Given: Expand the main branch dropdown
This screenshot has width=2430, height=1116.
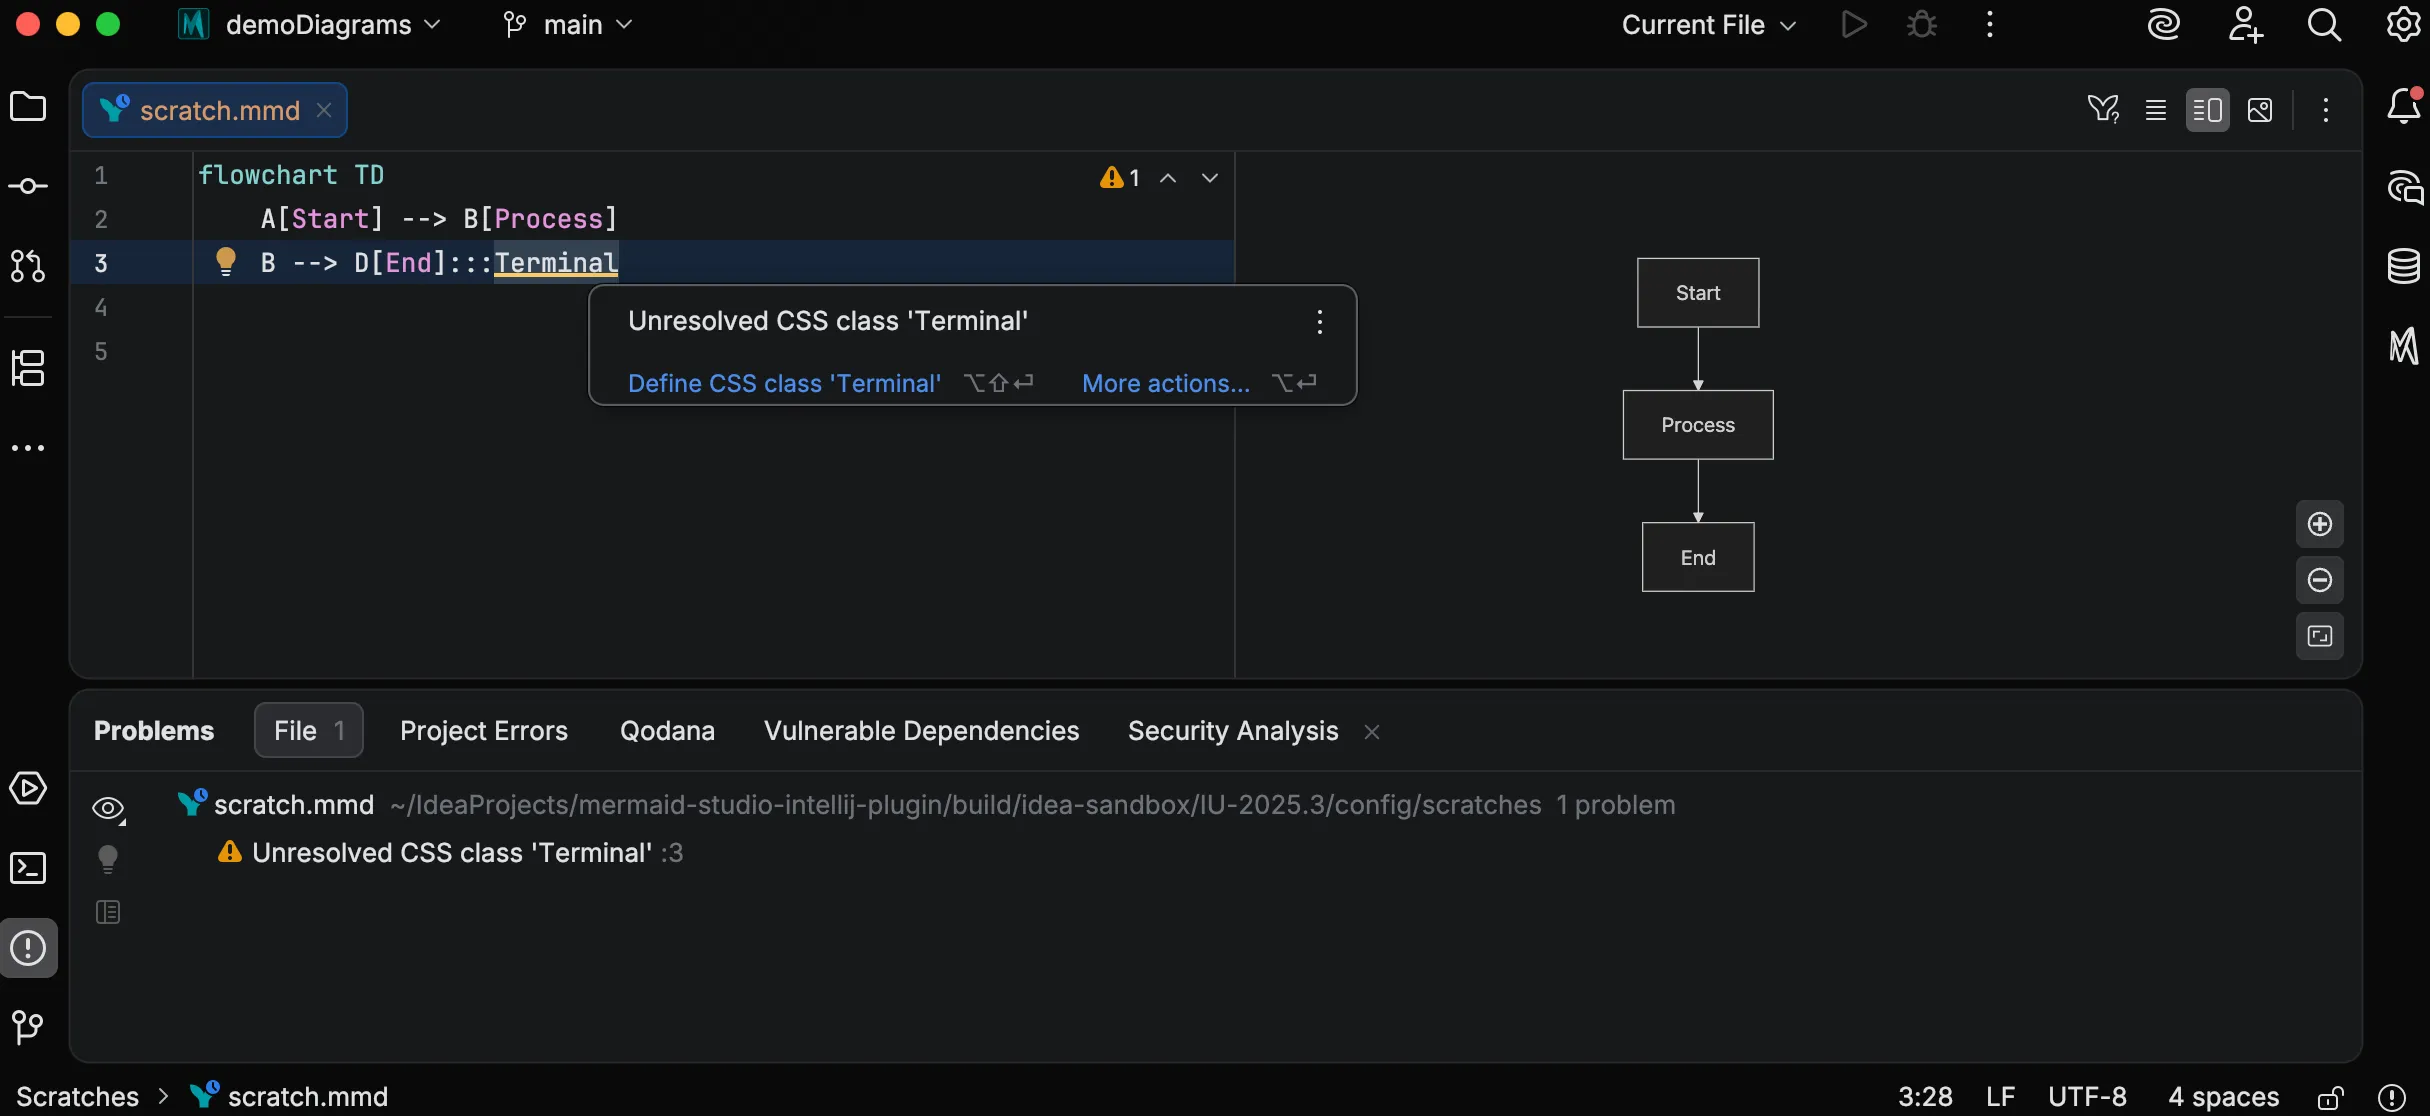Looking at the screenshot, I should click(x=572, y=25).
